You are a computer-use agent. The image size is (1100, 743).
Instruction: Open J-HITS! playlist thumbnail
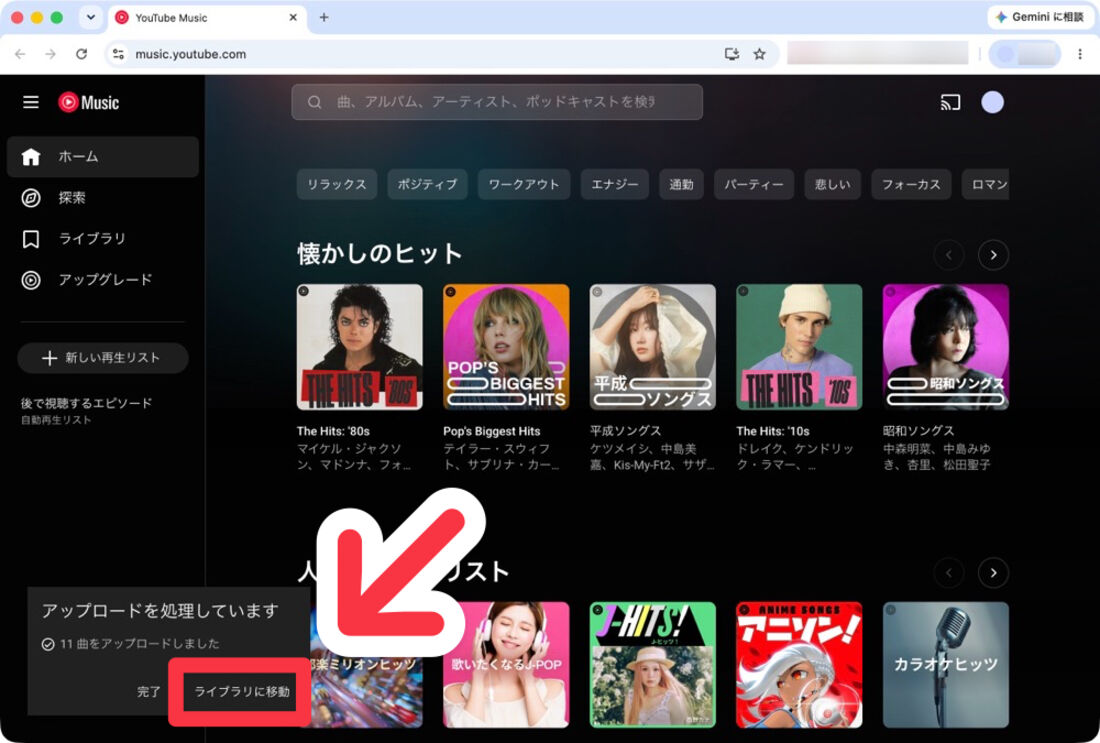(653, 664)
